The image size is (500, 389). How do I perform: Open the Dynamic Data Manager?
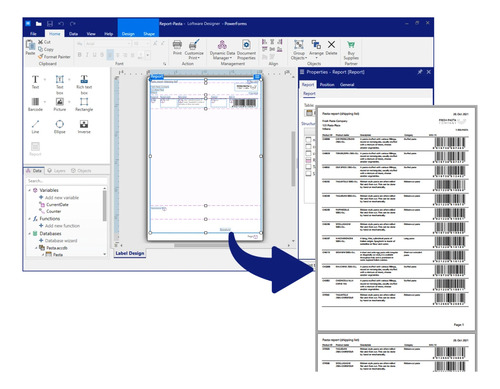[222, 50]
